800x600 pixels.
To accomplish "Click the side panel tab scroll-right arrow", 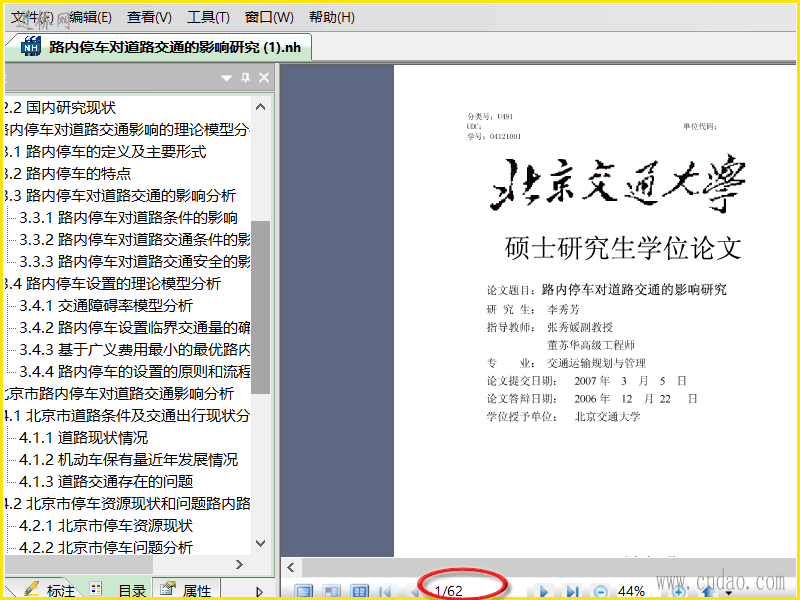I will pos(260,591).
